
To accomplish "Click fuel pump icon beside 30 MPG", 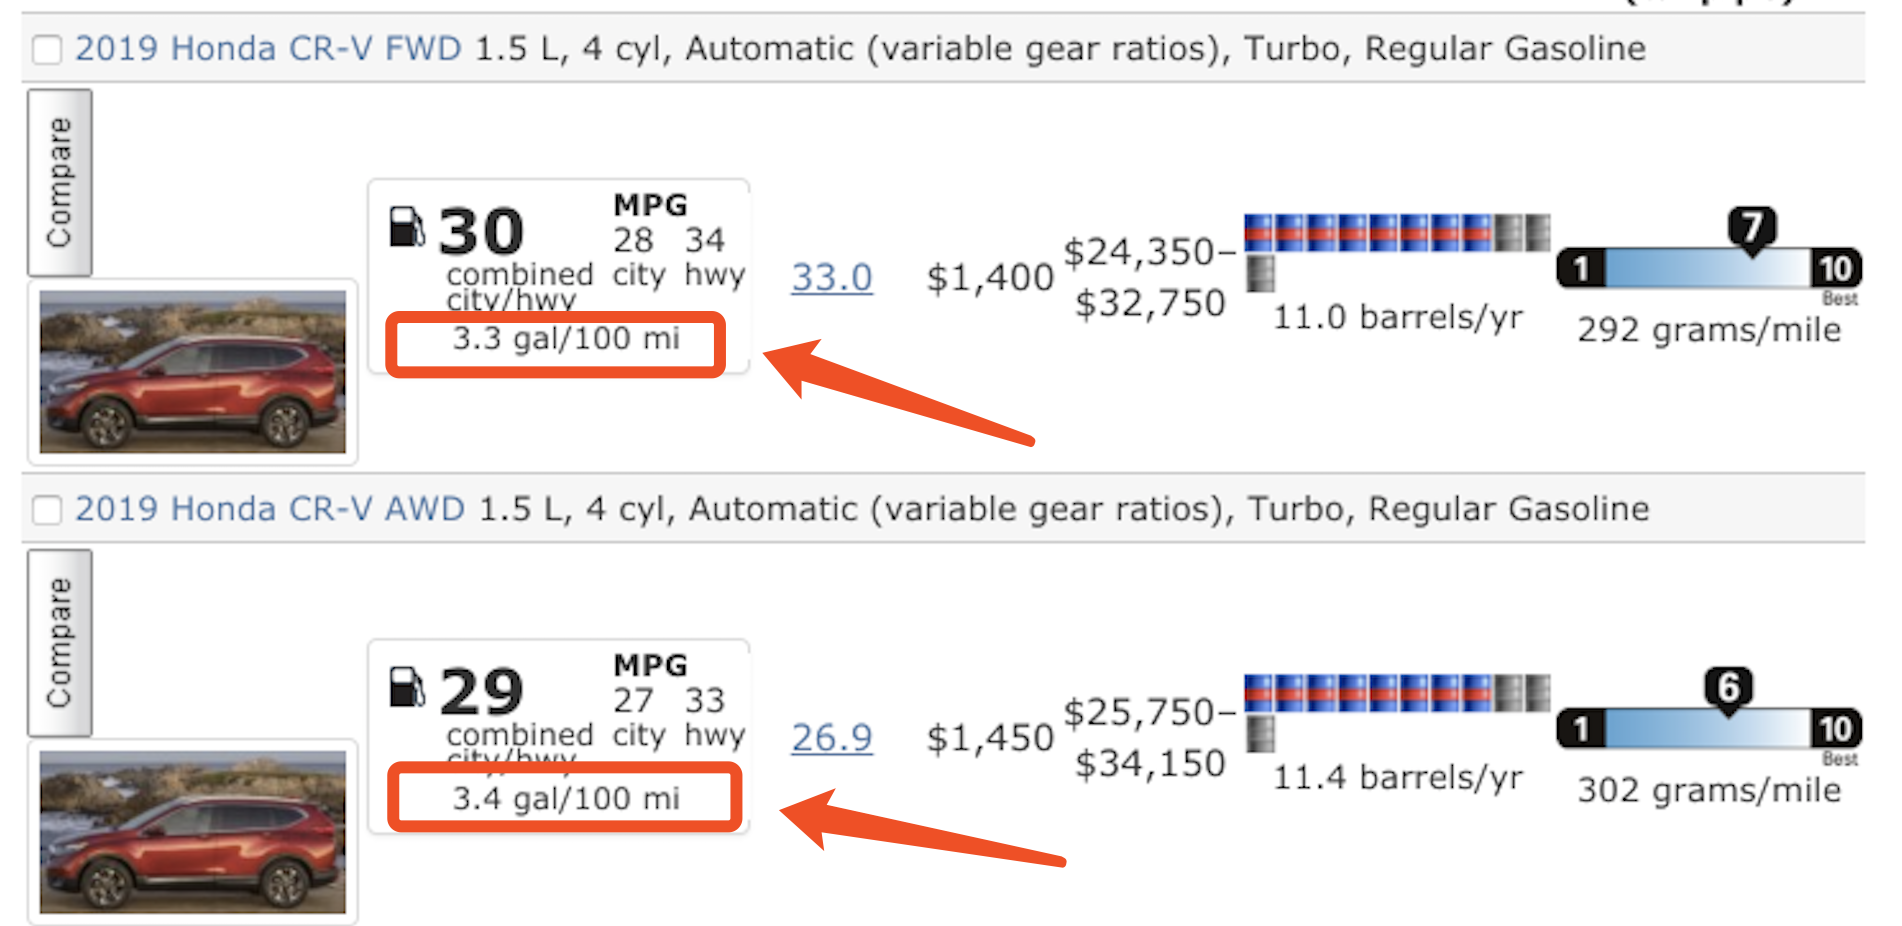I will (x=406, y=227).
